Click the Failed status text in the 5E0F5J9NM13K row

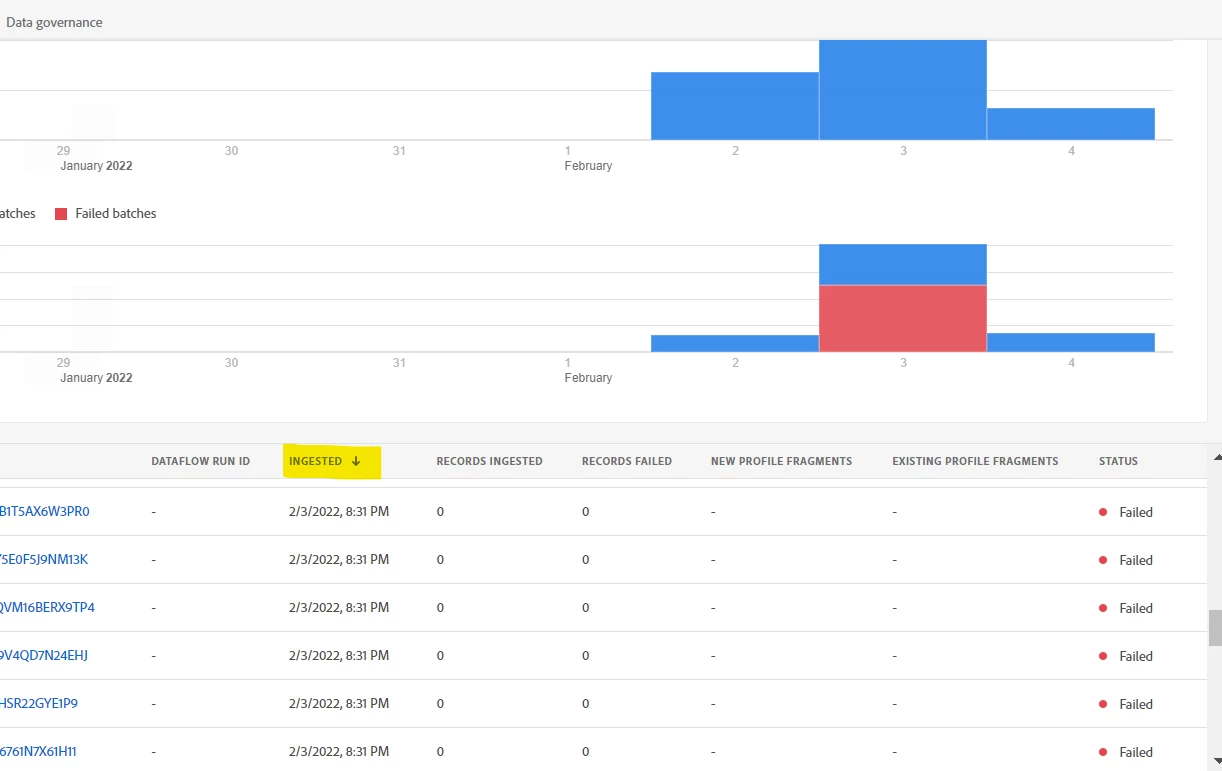pos(1136,560)
